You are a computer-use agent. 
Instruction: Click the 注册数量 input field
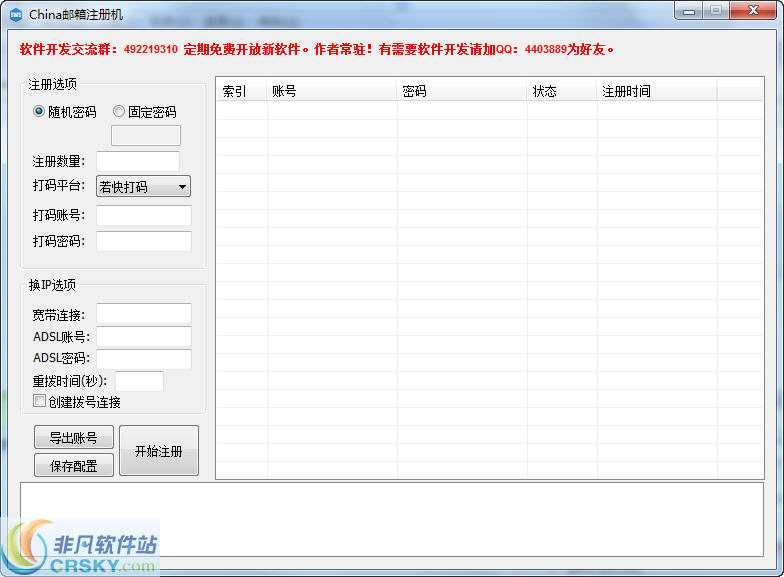(138, 162)
